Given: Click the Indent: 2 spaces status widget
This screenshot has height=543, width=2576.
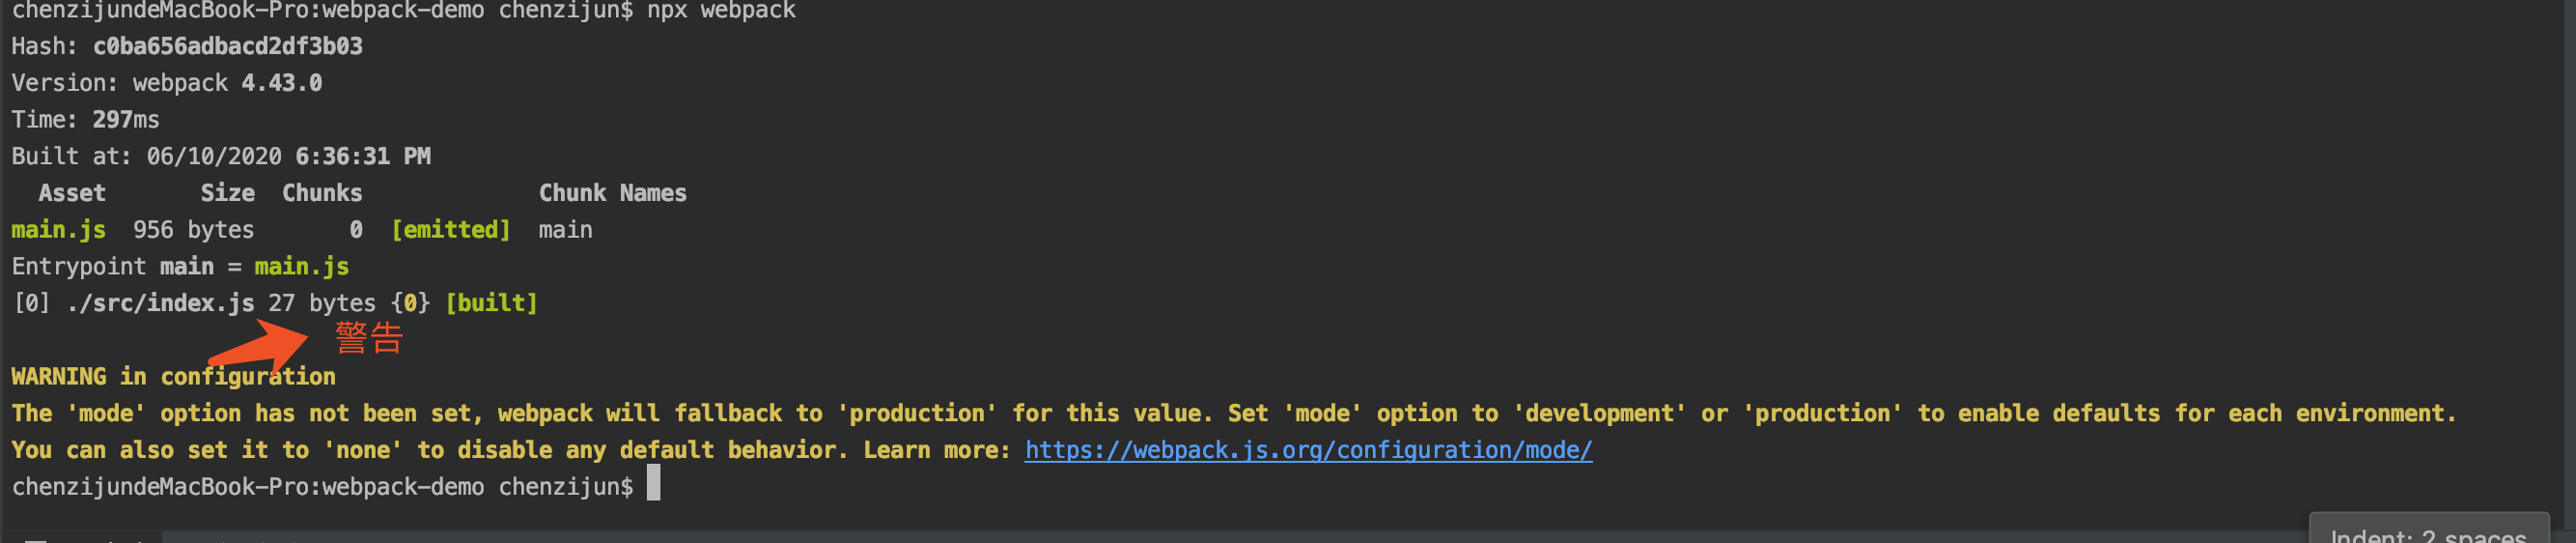Looking at the screenshot, I should click(x=2428, y=531).
